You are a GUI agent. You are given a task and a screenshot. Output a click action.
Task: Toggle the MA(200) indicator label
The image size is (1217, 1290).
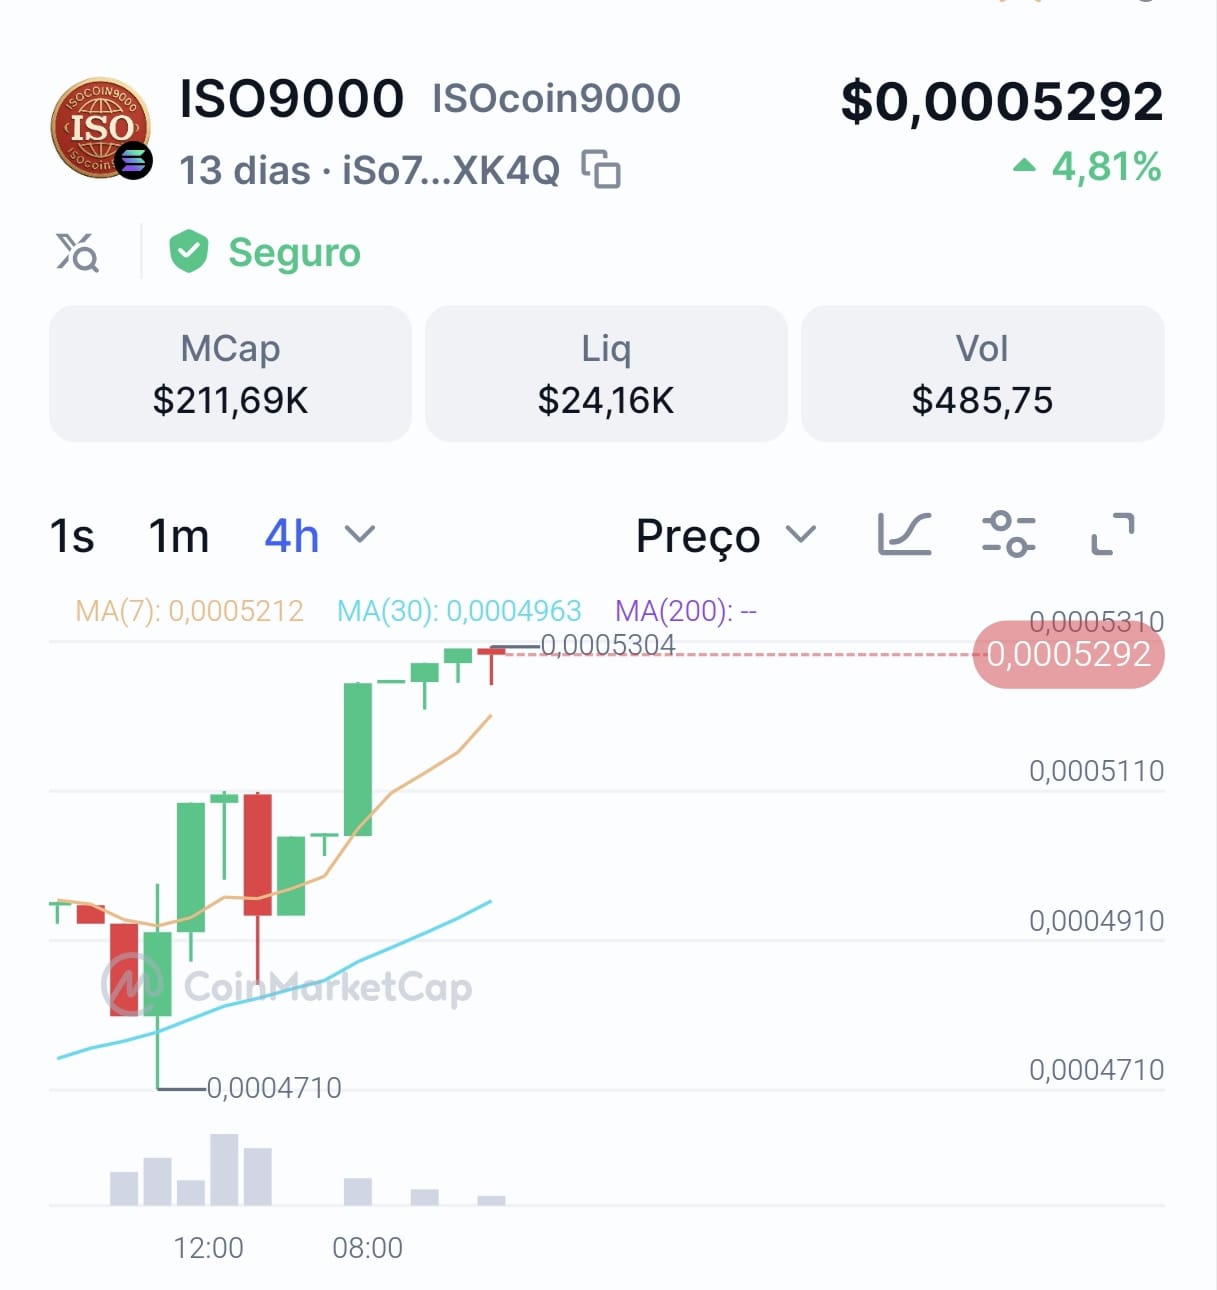point(685,611)
